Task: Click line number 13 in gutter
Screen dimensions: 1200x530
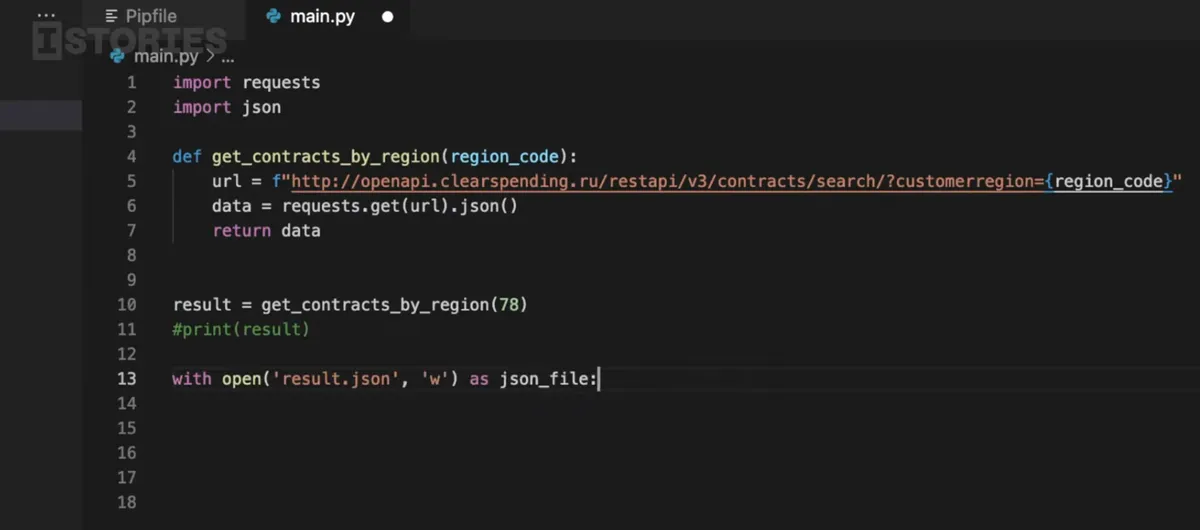Action: (126, 379)
